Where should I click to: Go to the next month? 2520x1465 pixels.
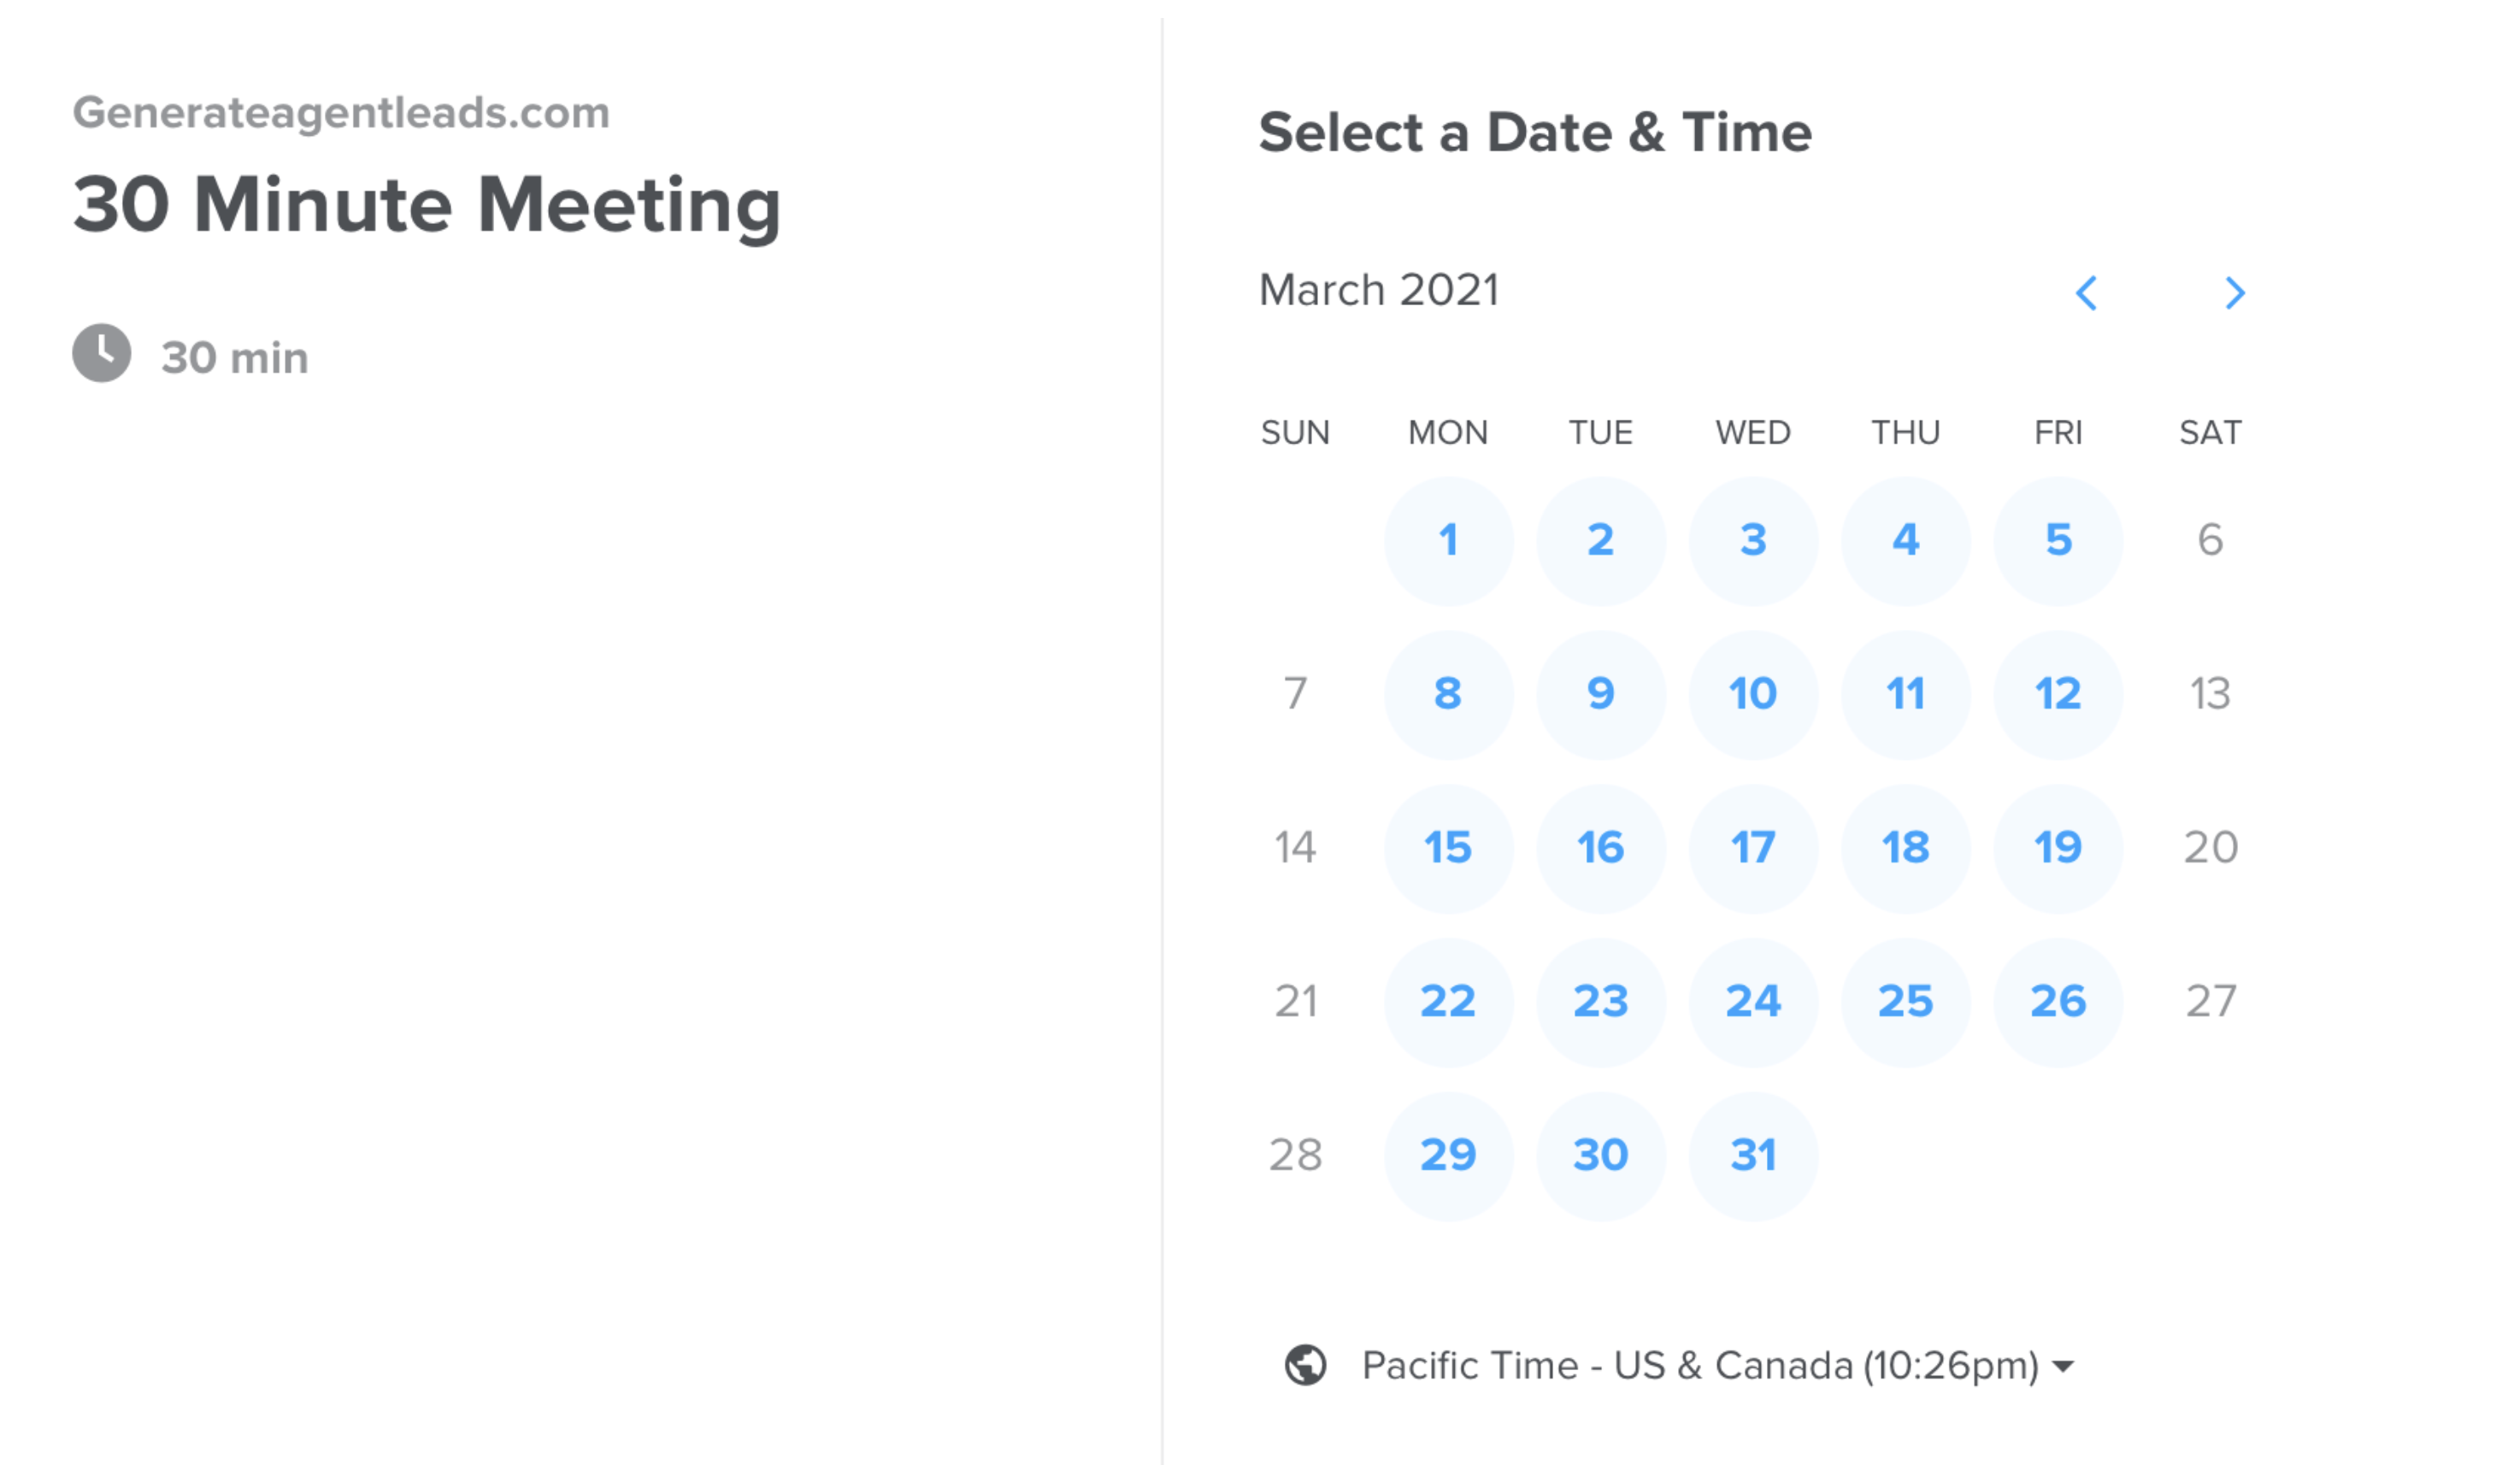(2235, 293)
